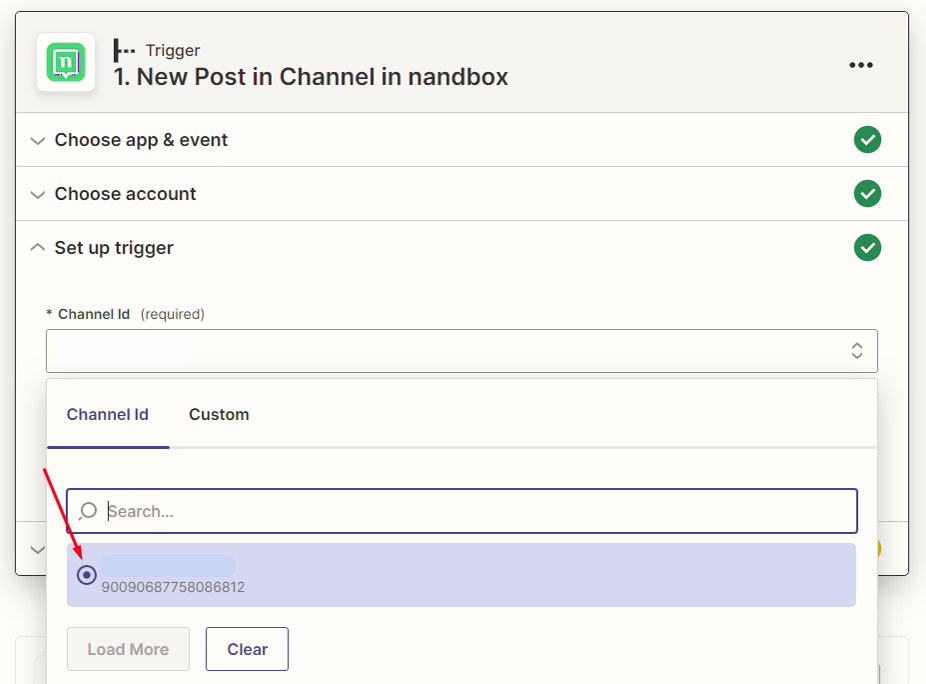
Task: Expand the Choose account section
Action: tap(125, 194)
